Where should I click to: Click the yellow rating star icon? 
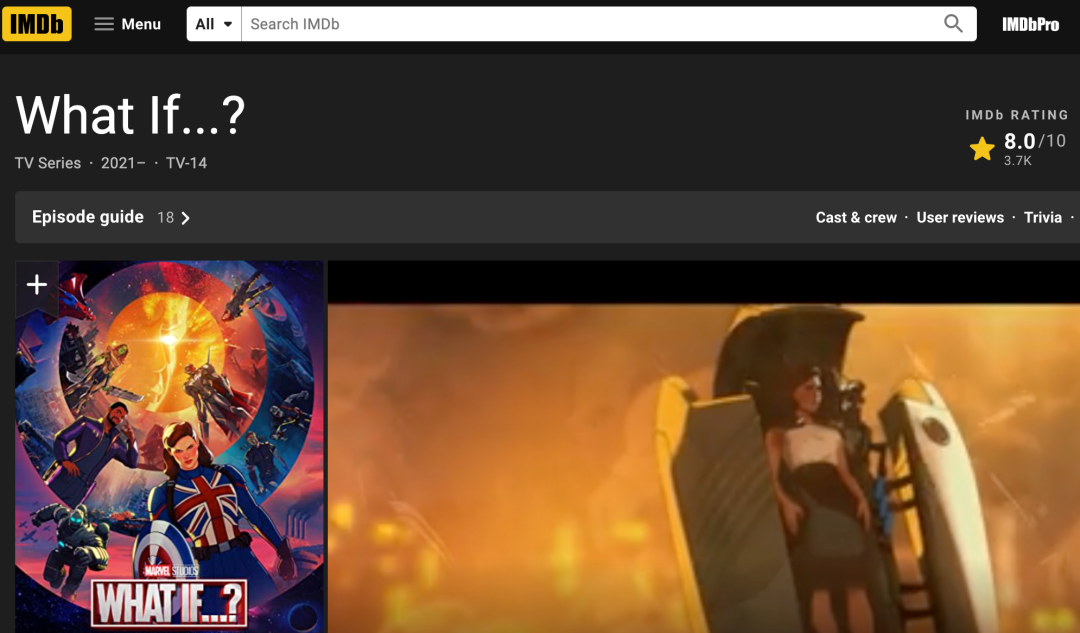pyautogui.click(x=982, y=149)
